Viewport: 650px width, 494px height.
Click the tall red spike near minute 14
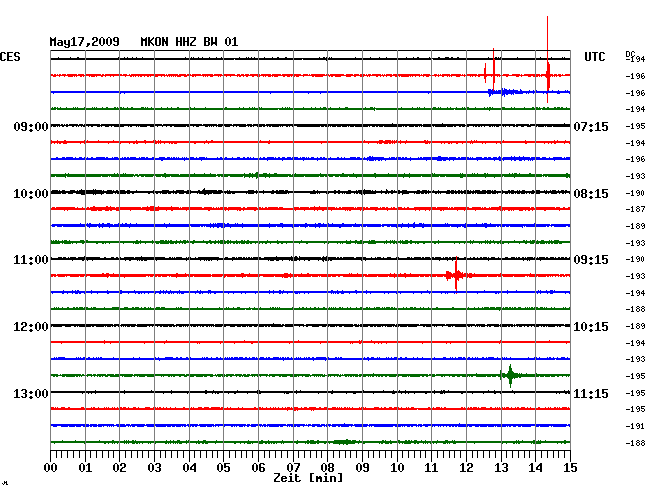548,59
